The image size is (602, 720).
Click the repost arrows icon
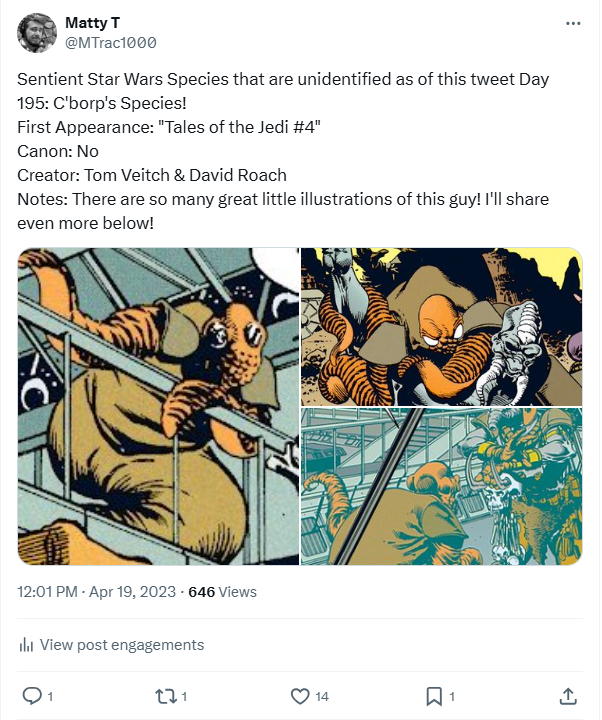(x=165, y=695)
